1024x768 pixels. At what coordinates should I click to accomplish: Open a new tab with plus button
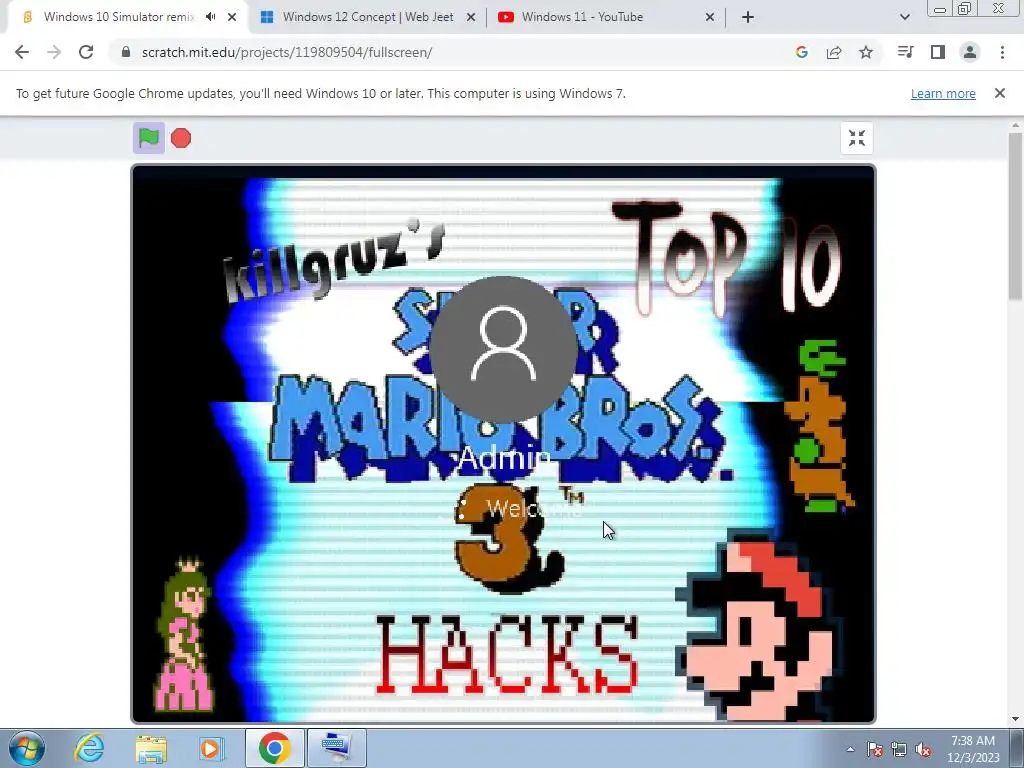coord(748,17)
